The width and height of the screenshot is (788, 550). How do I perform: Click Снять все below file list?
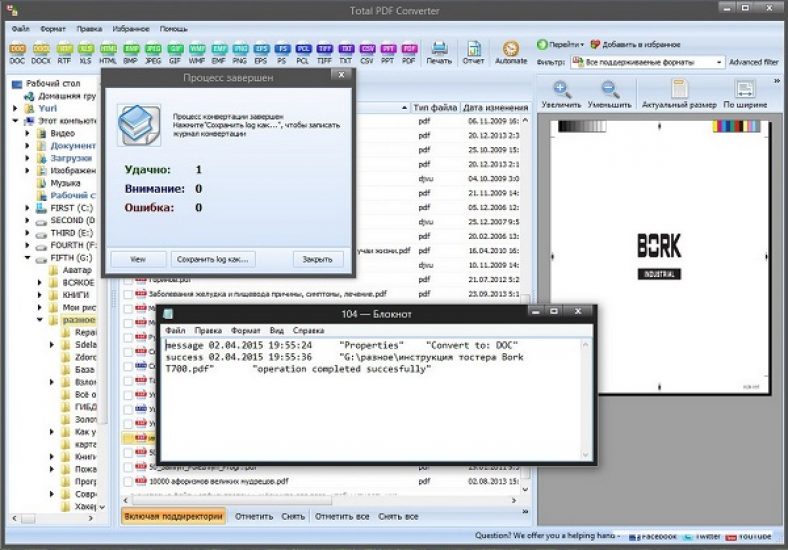[x=398, y=516]
